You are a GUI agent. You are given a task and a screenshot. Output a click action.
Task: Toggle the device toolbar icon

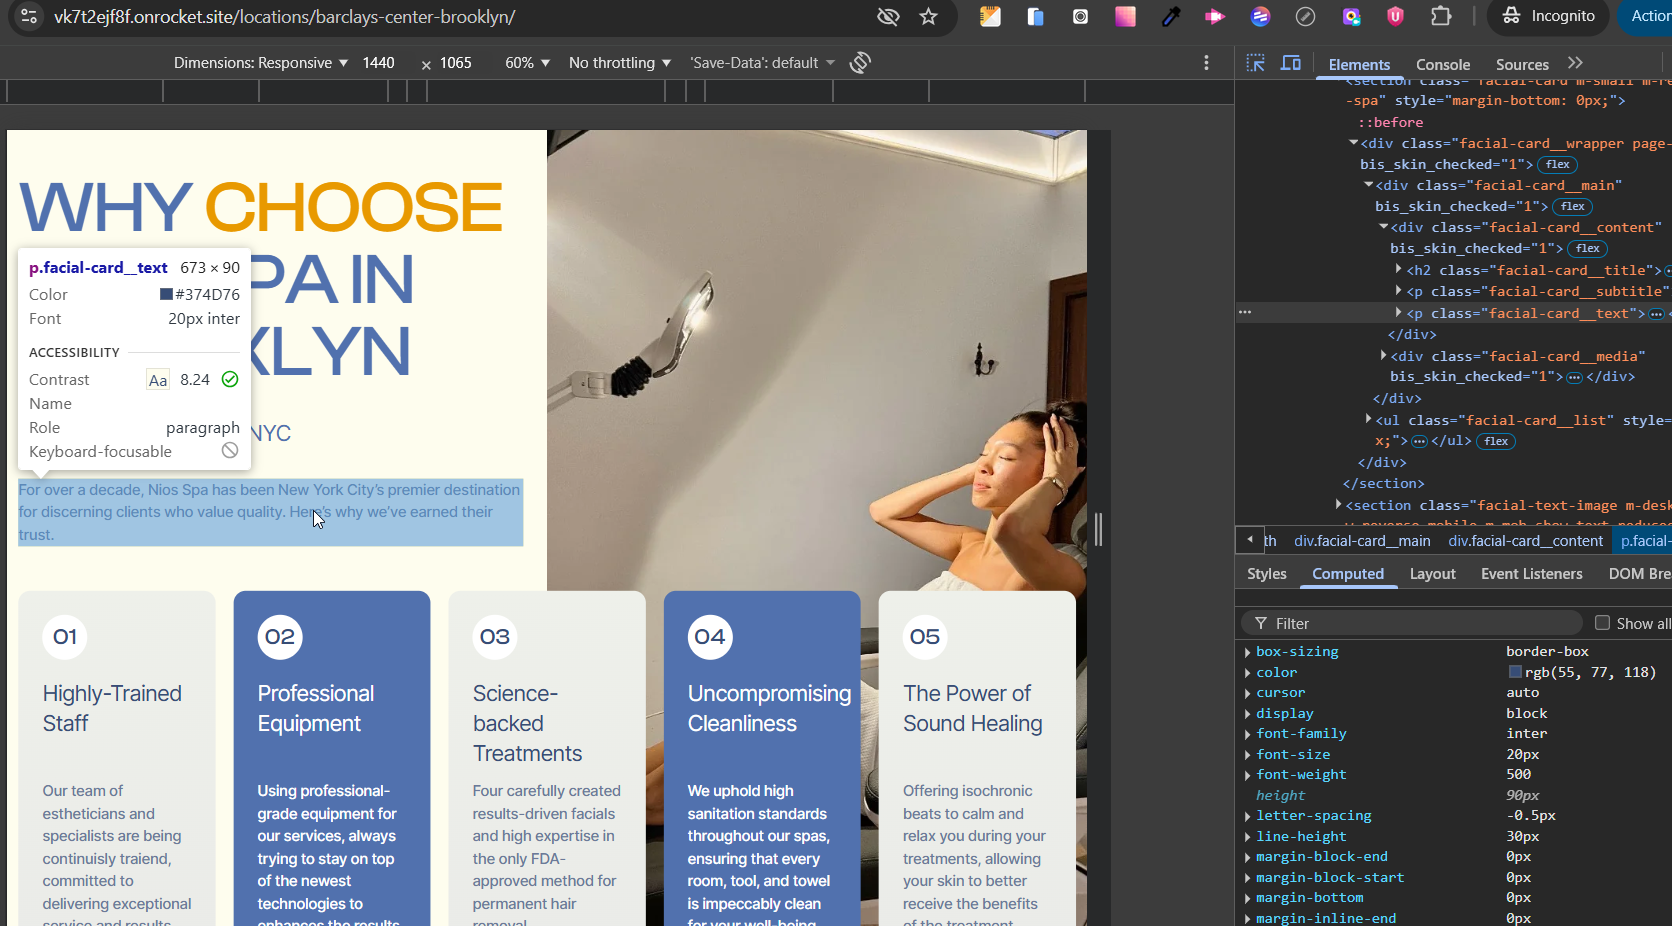coord(1291,63)
